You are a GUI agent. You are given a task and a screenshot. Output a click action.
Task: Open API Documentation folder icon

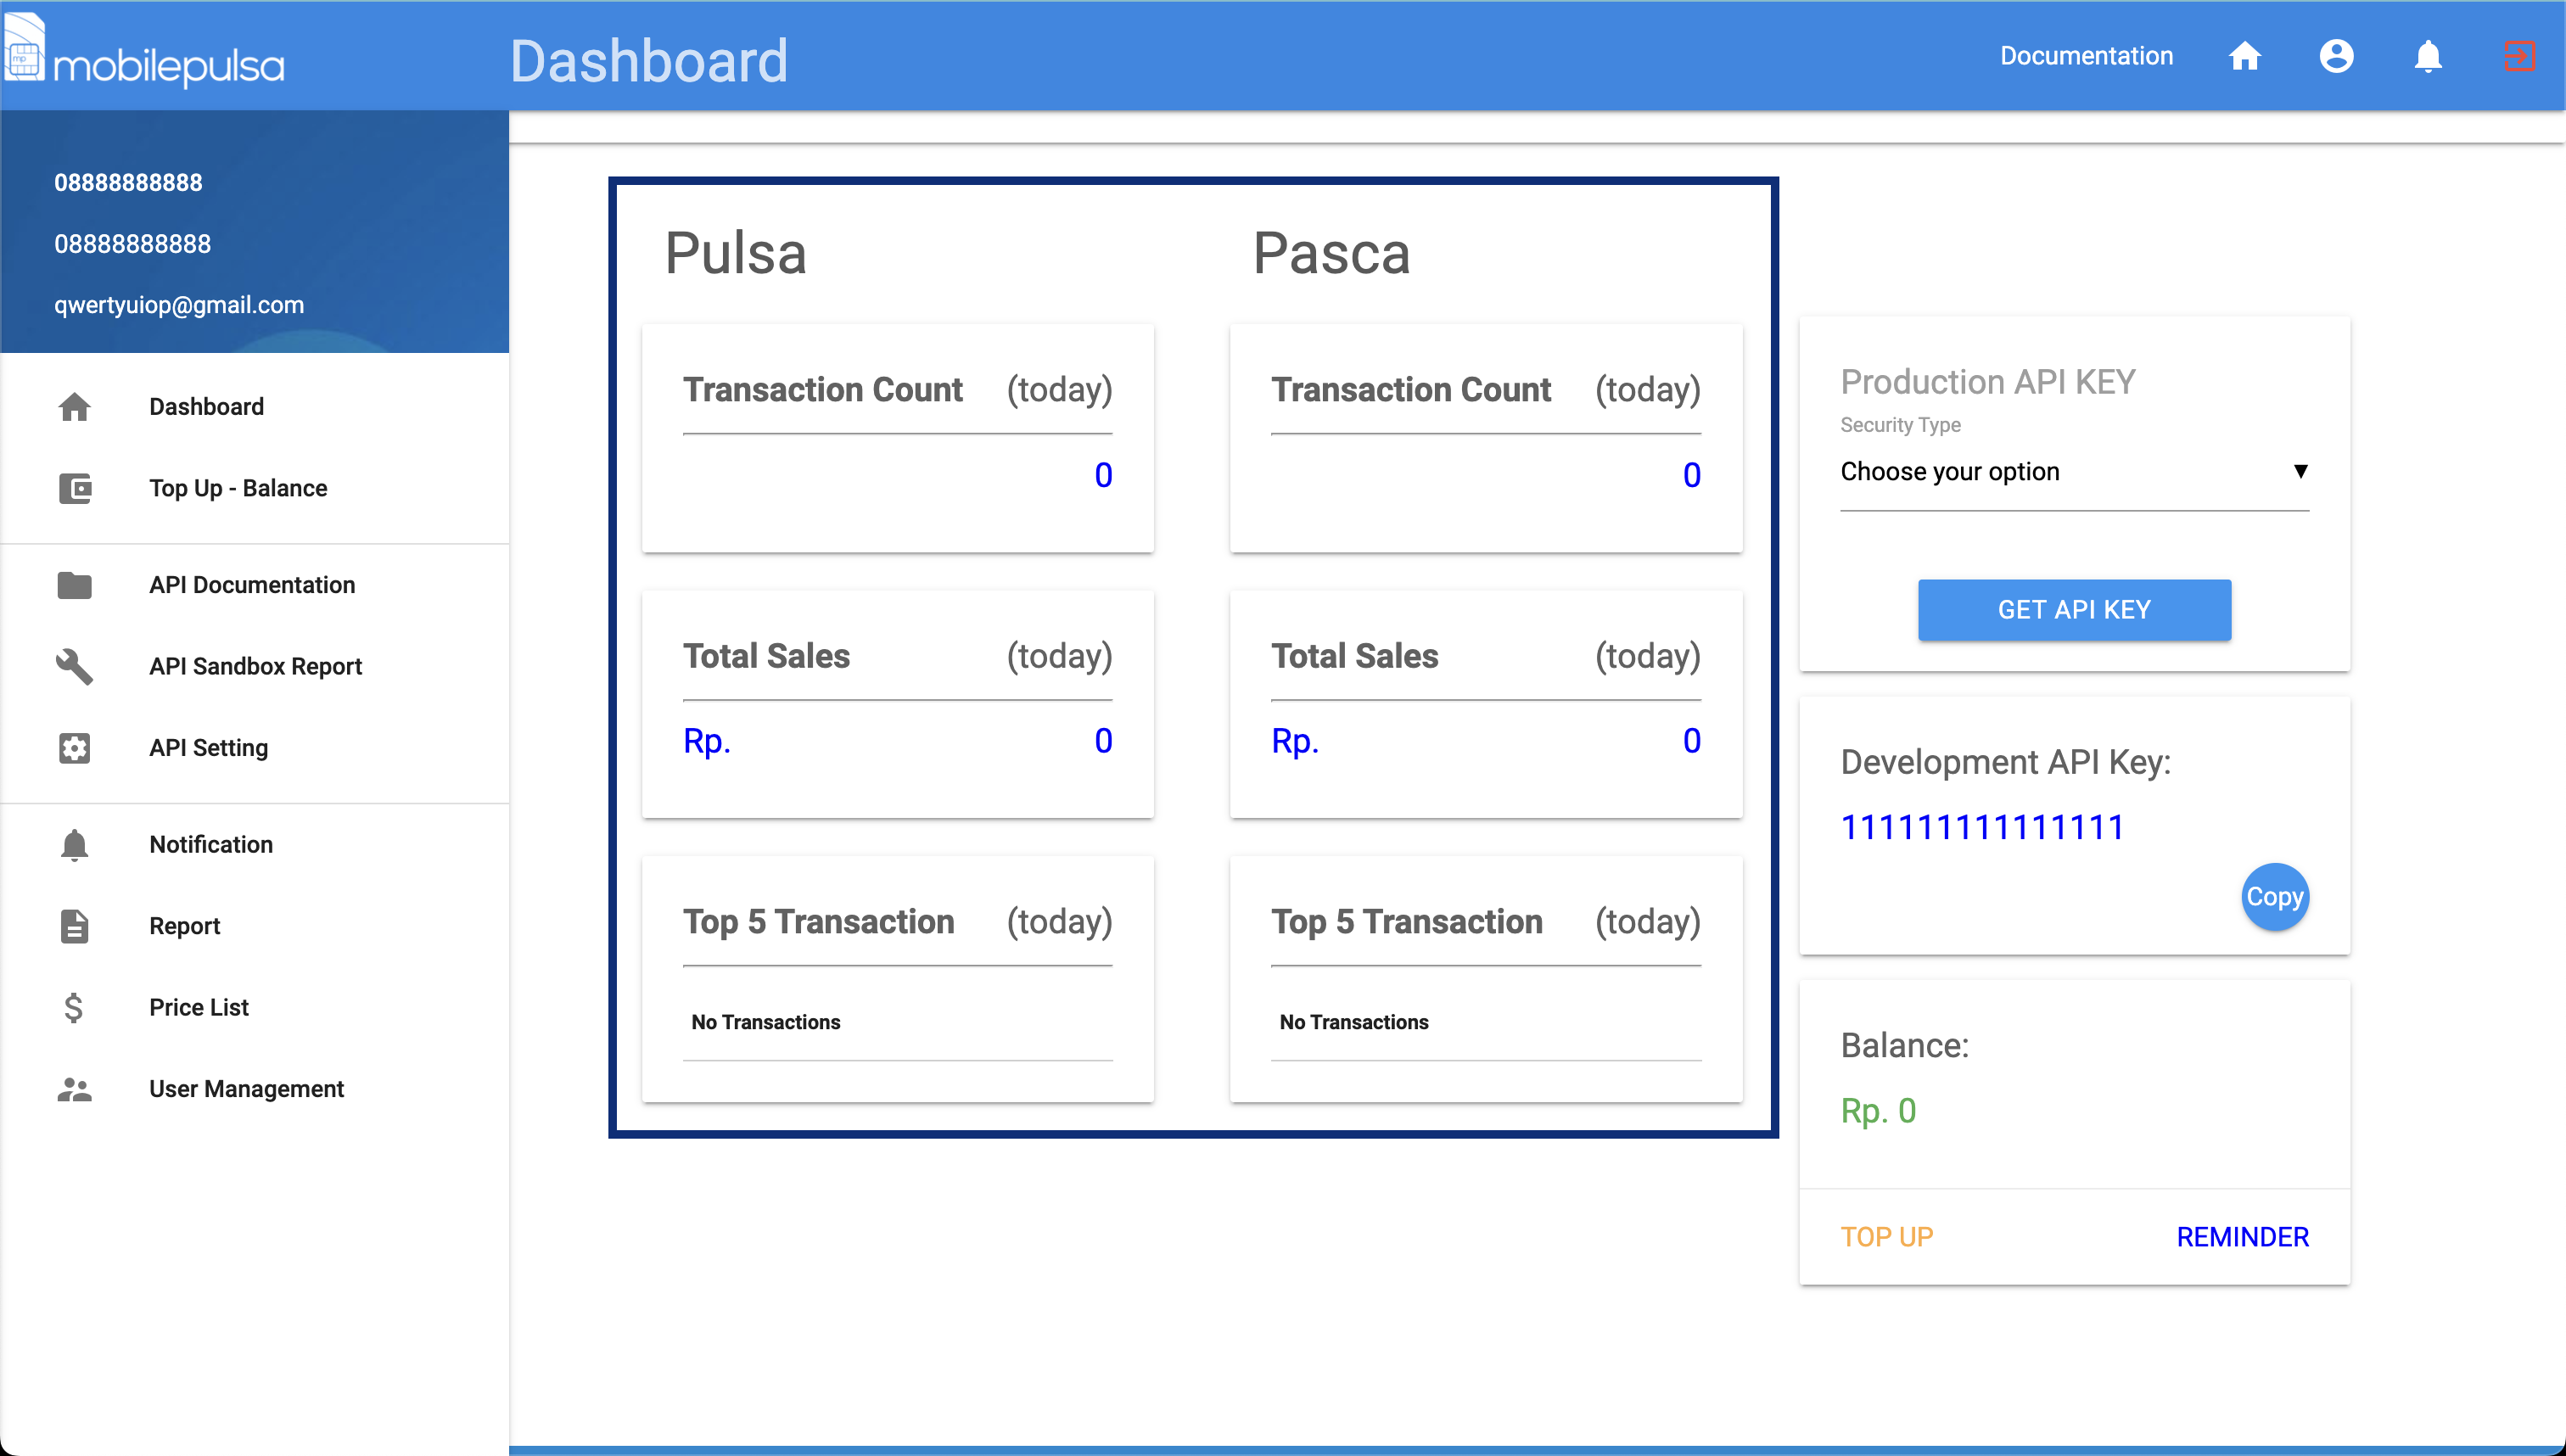click(x=75, y=586)
